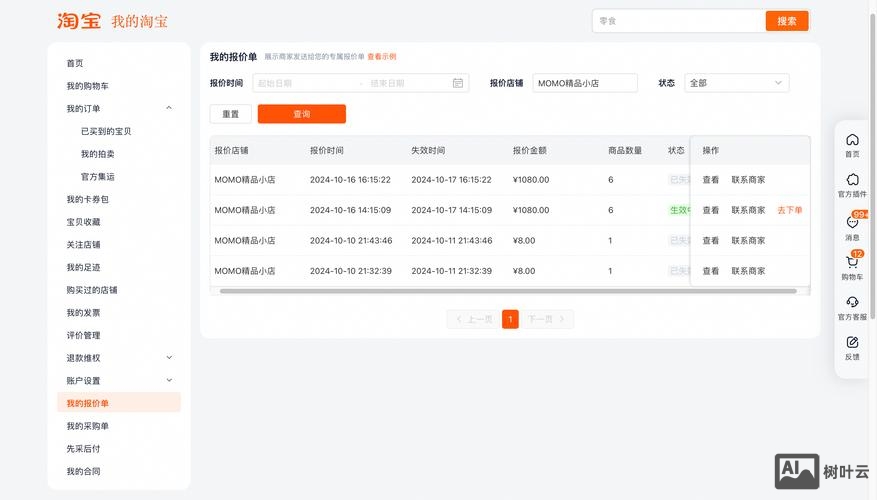The height and width of the screenshot is (500, 877).
Task: Open 关注店铺 in sidebar
Action: coord(83,244)
